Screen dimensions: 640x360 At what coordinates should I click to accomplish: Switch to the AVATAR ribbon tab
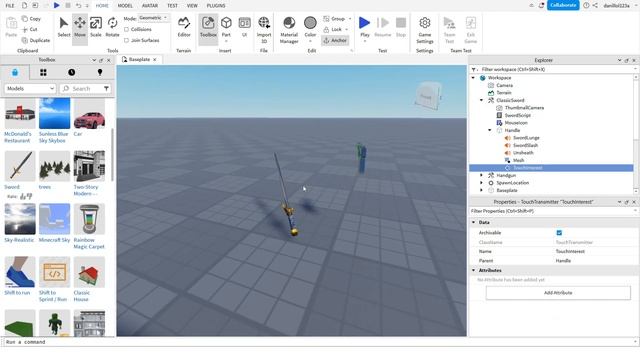(x=150, y=6)
